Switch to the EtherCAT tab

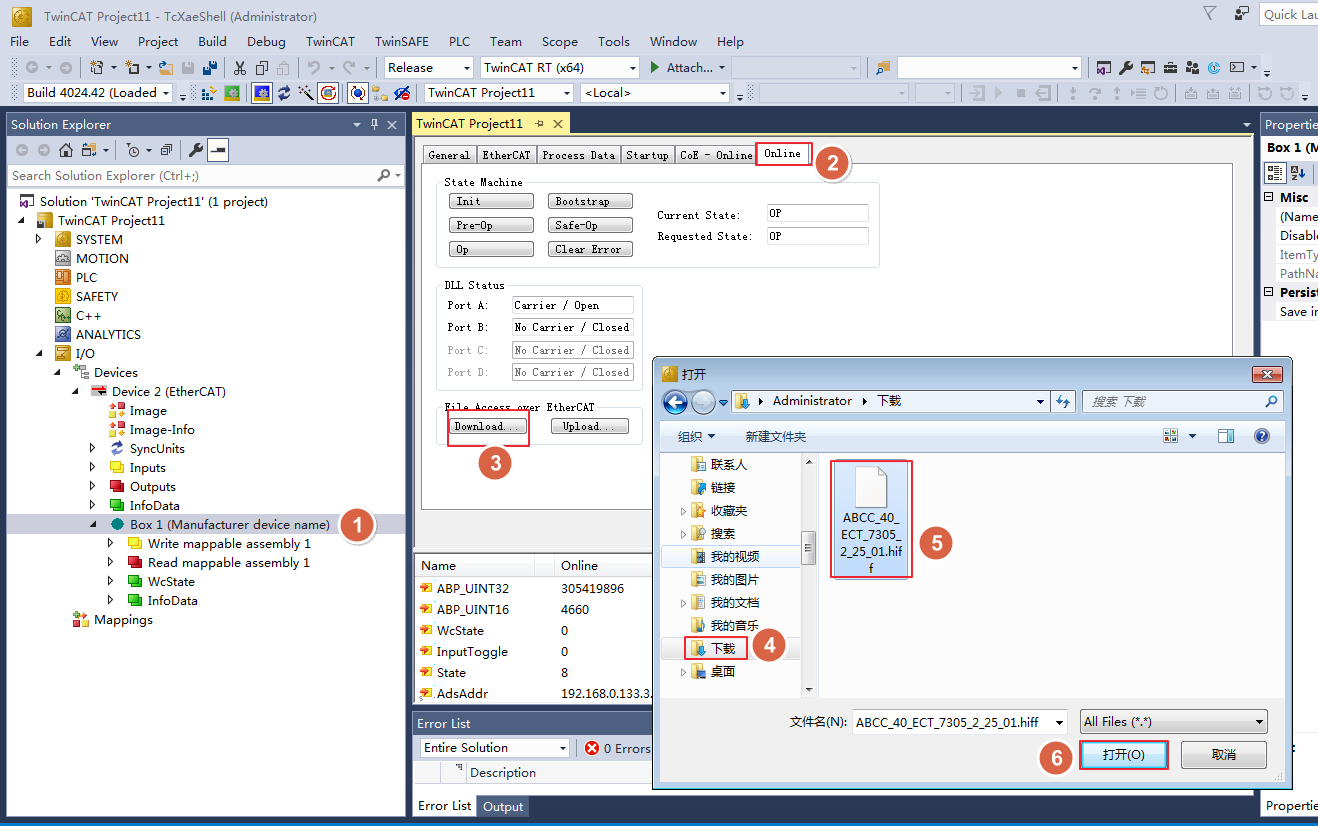click(x=506, y=155)
